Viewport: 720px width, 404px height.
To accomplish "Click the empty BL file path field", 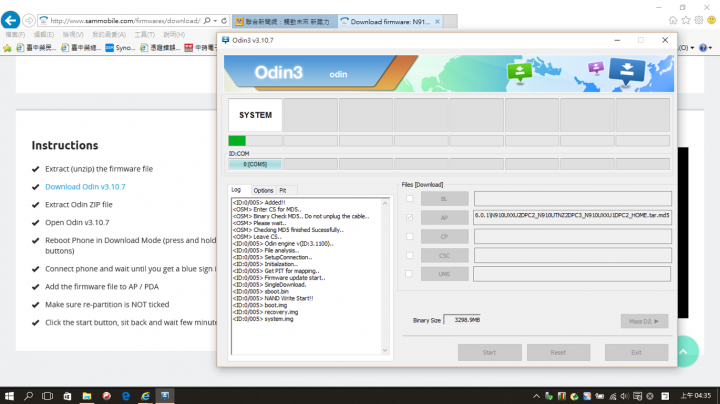I will tap(573, 199).
